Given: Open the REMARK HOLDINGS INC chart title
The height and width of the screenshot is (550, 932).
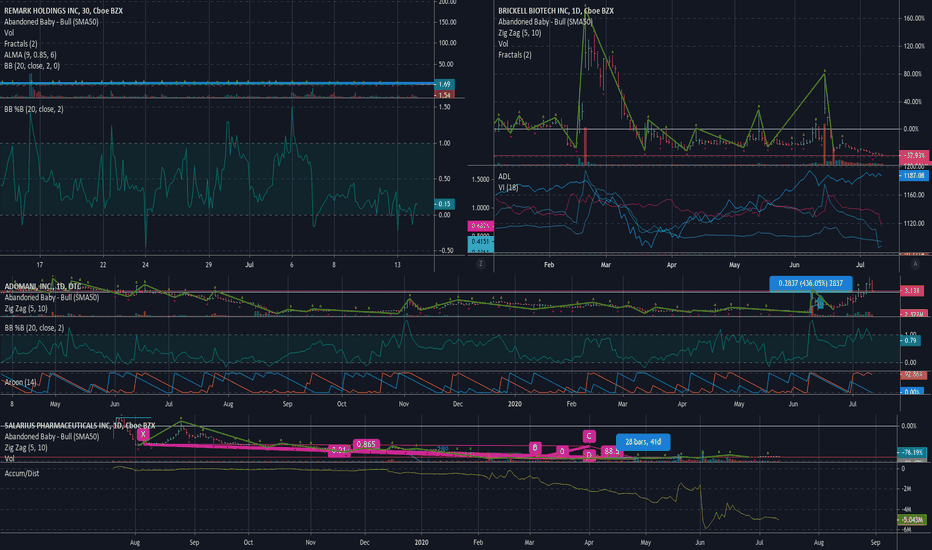Looking at the screenshot, I should (64, 11).
